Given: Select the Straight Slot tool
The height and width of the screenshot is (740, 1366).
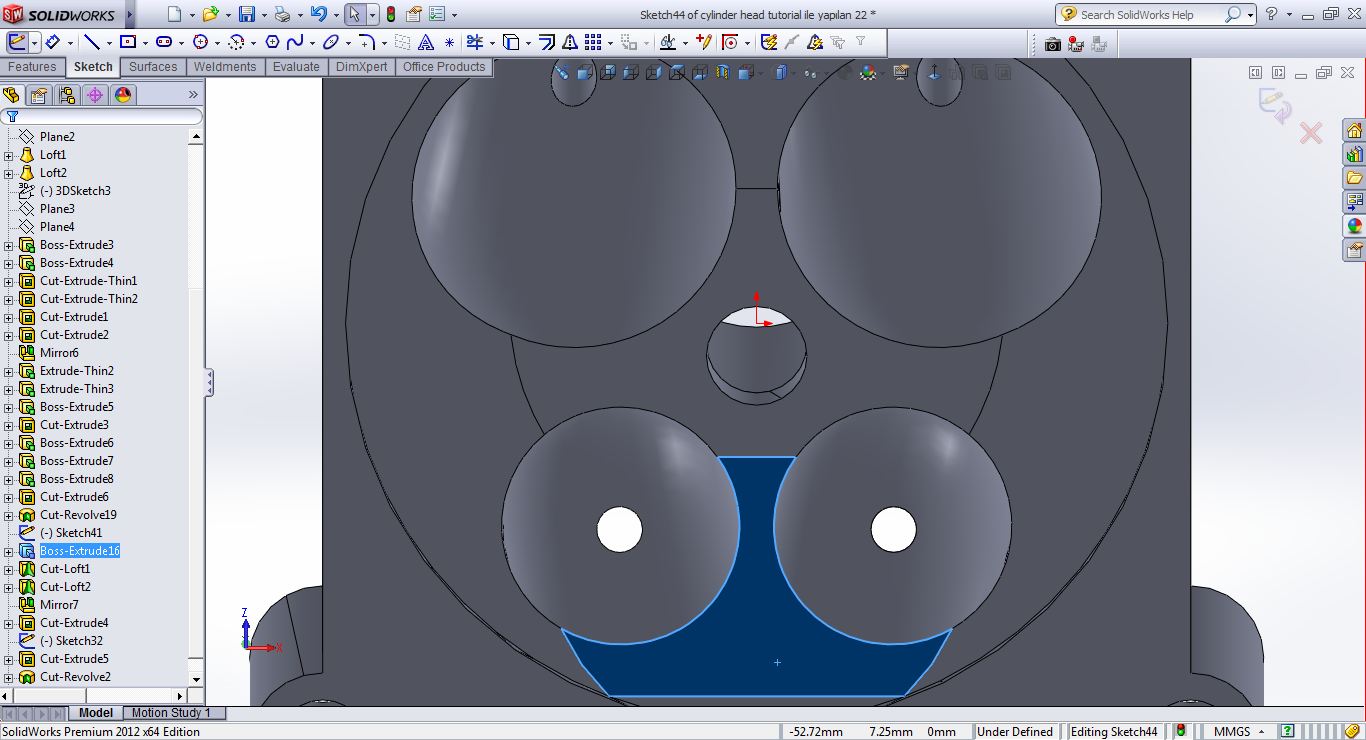Looking at the screenshot, I should [x=164, y=42].
